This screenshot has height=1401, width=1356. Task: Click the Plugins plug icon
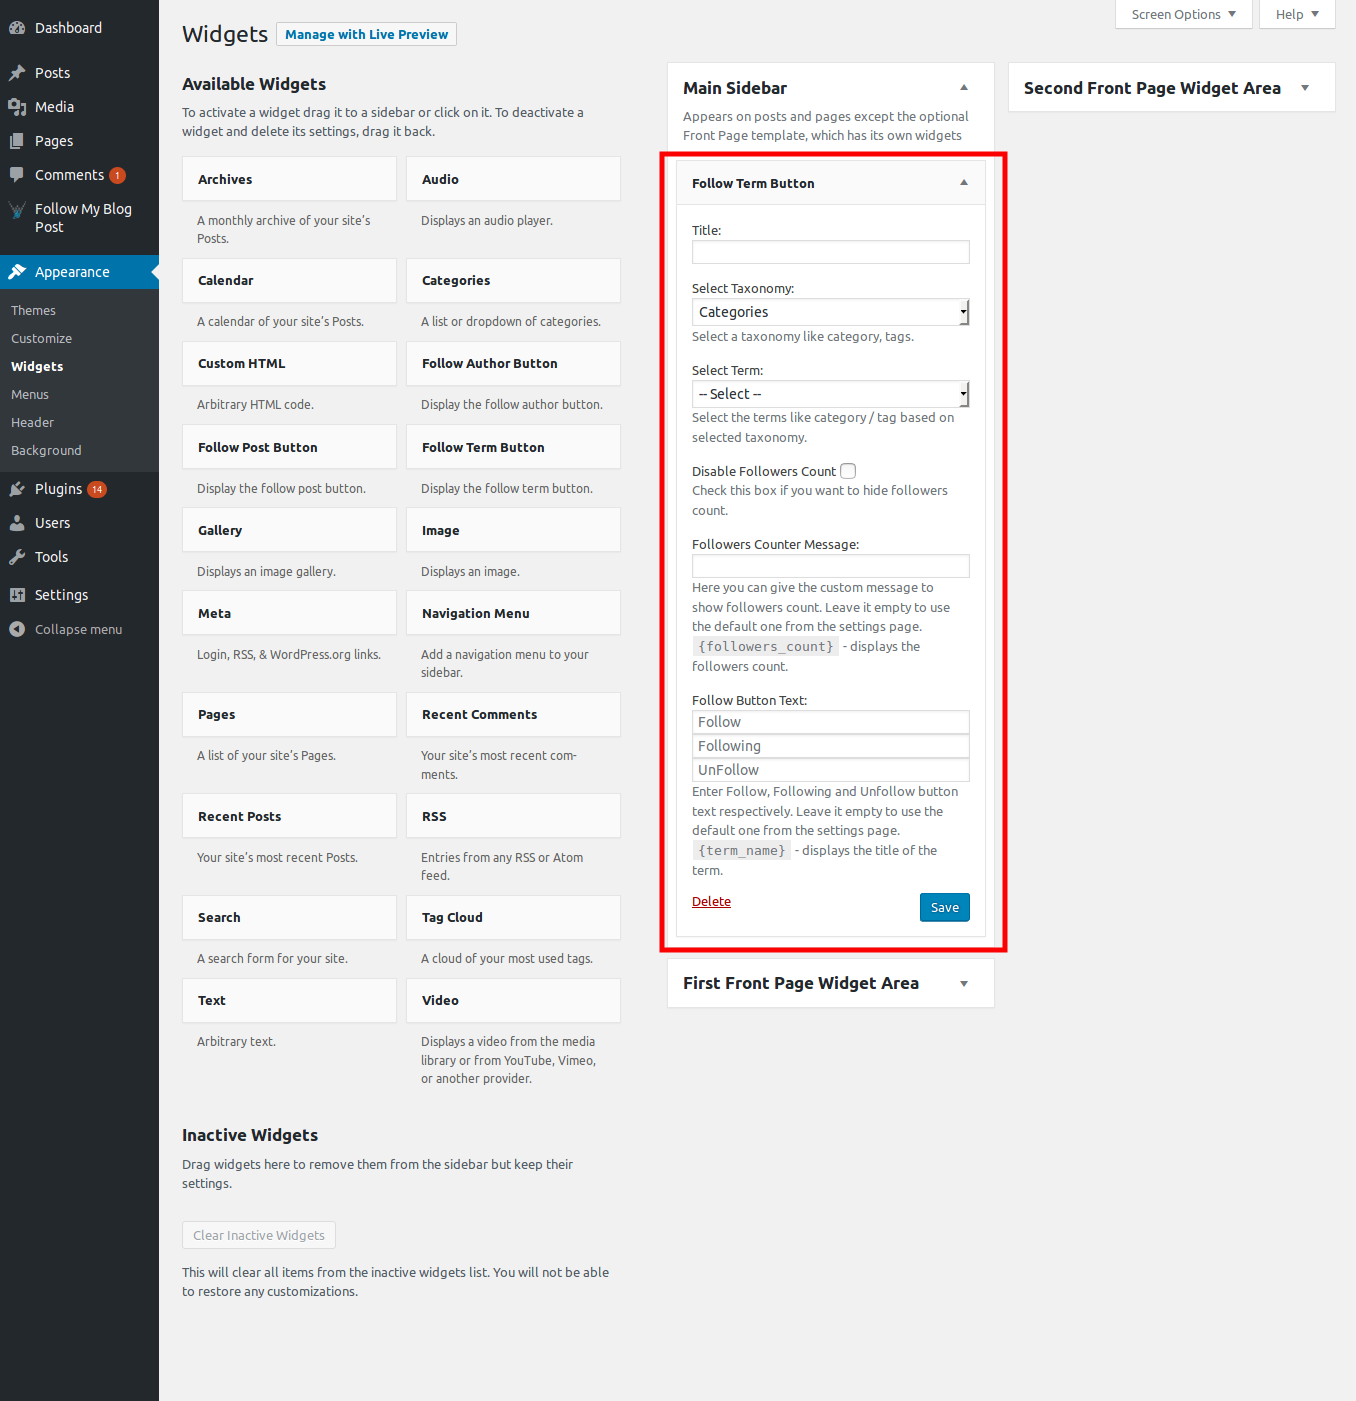(17, 489)
